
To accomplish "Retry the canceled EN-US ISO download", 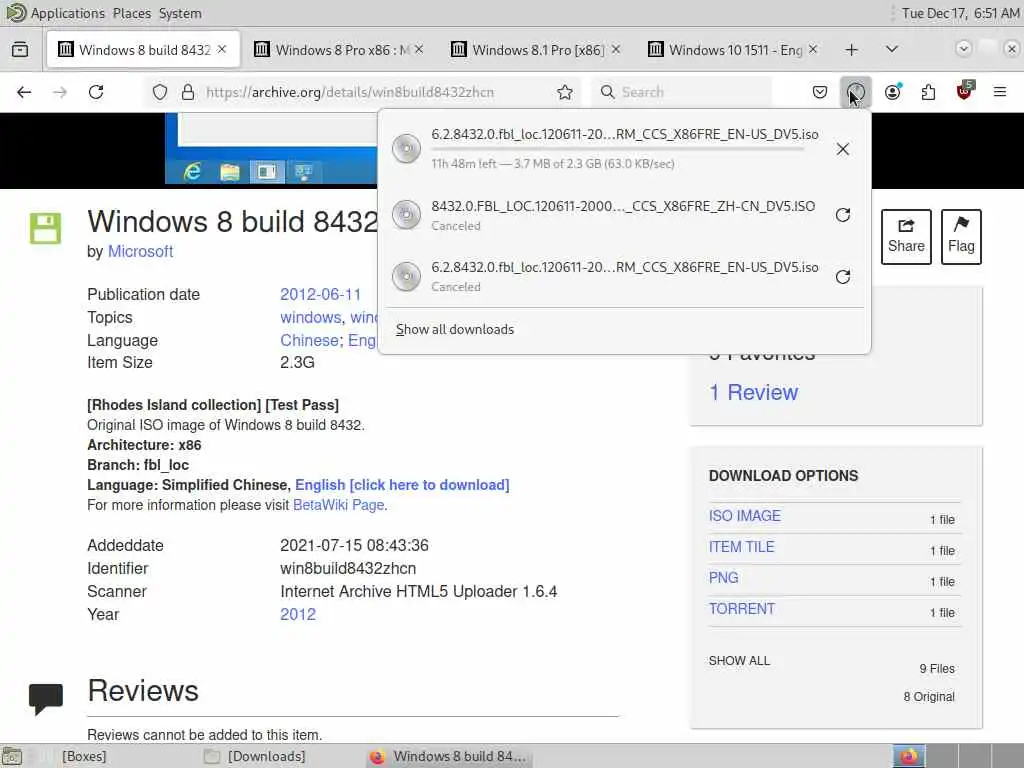I will [x=842, y=277].
